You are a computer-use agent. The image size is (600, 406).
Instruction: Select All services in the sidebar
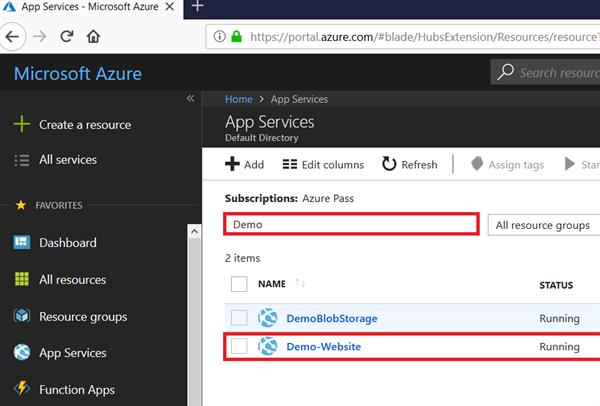click(67, 160)
